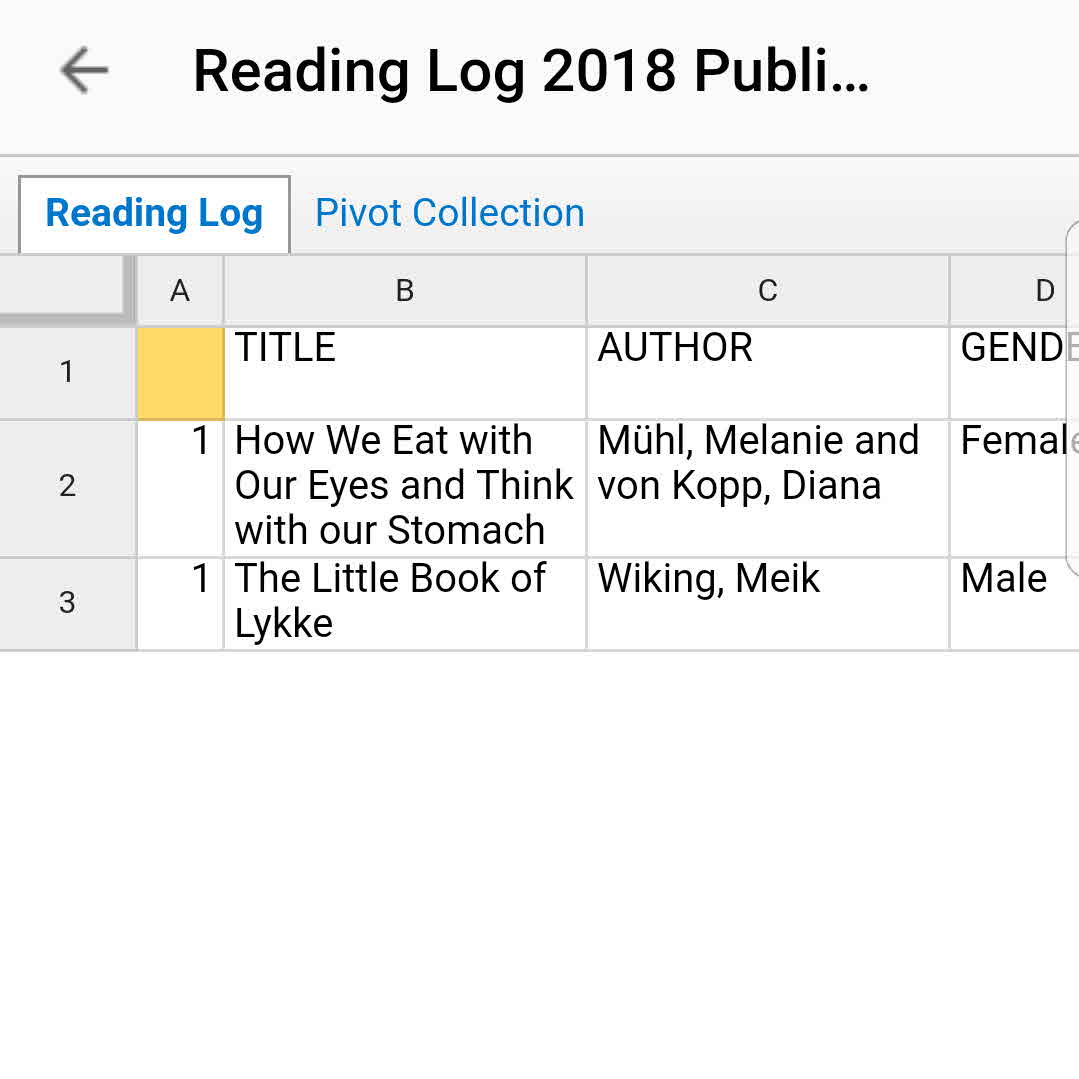Click the select-all corner cell

pyautogui.click(x=66, y=289)
